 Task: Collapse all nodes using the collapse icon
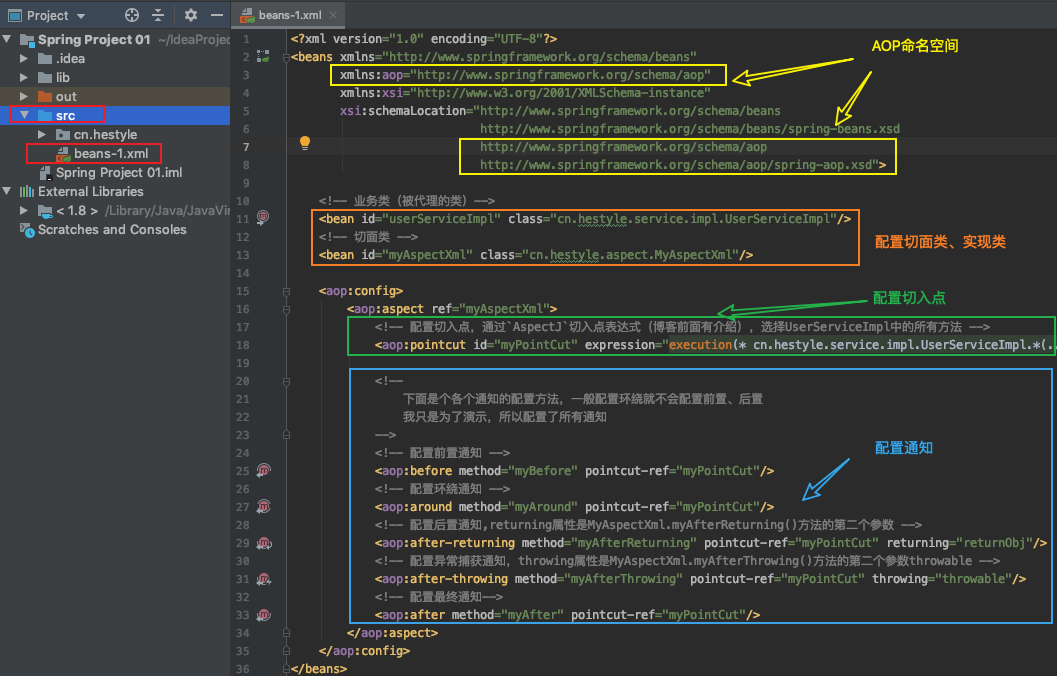[160, 16]
